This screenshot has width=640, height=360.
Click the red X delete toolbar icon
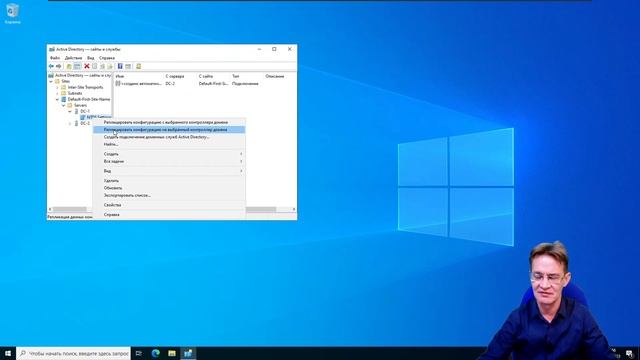tap(87, 66)
